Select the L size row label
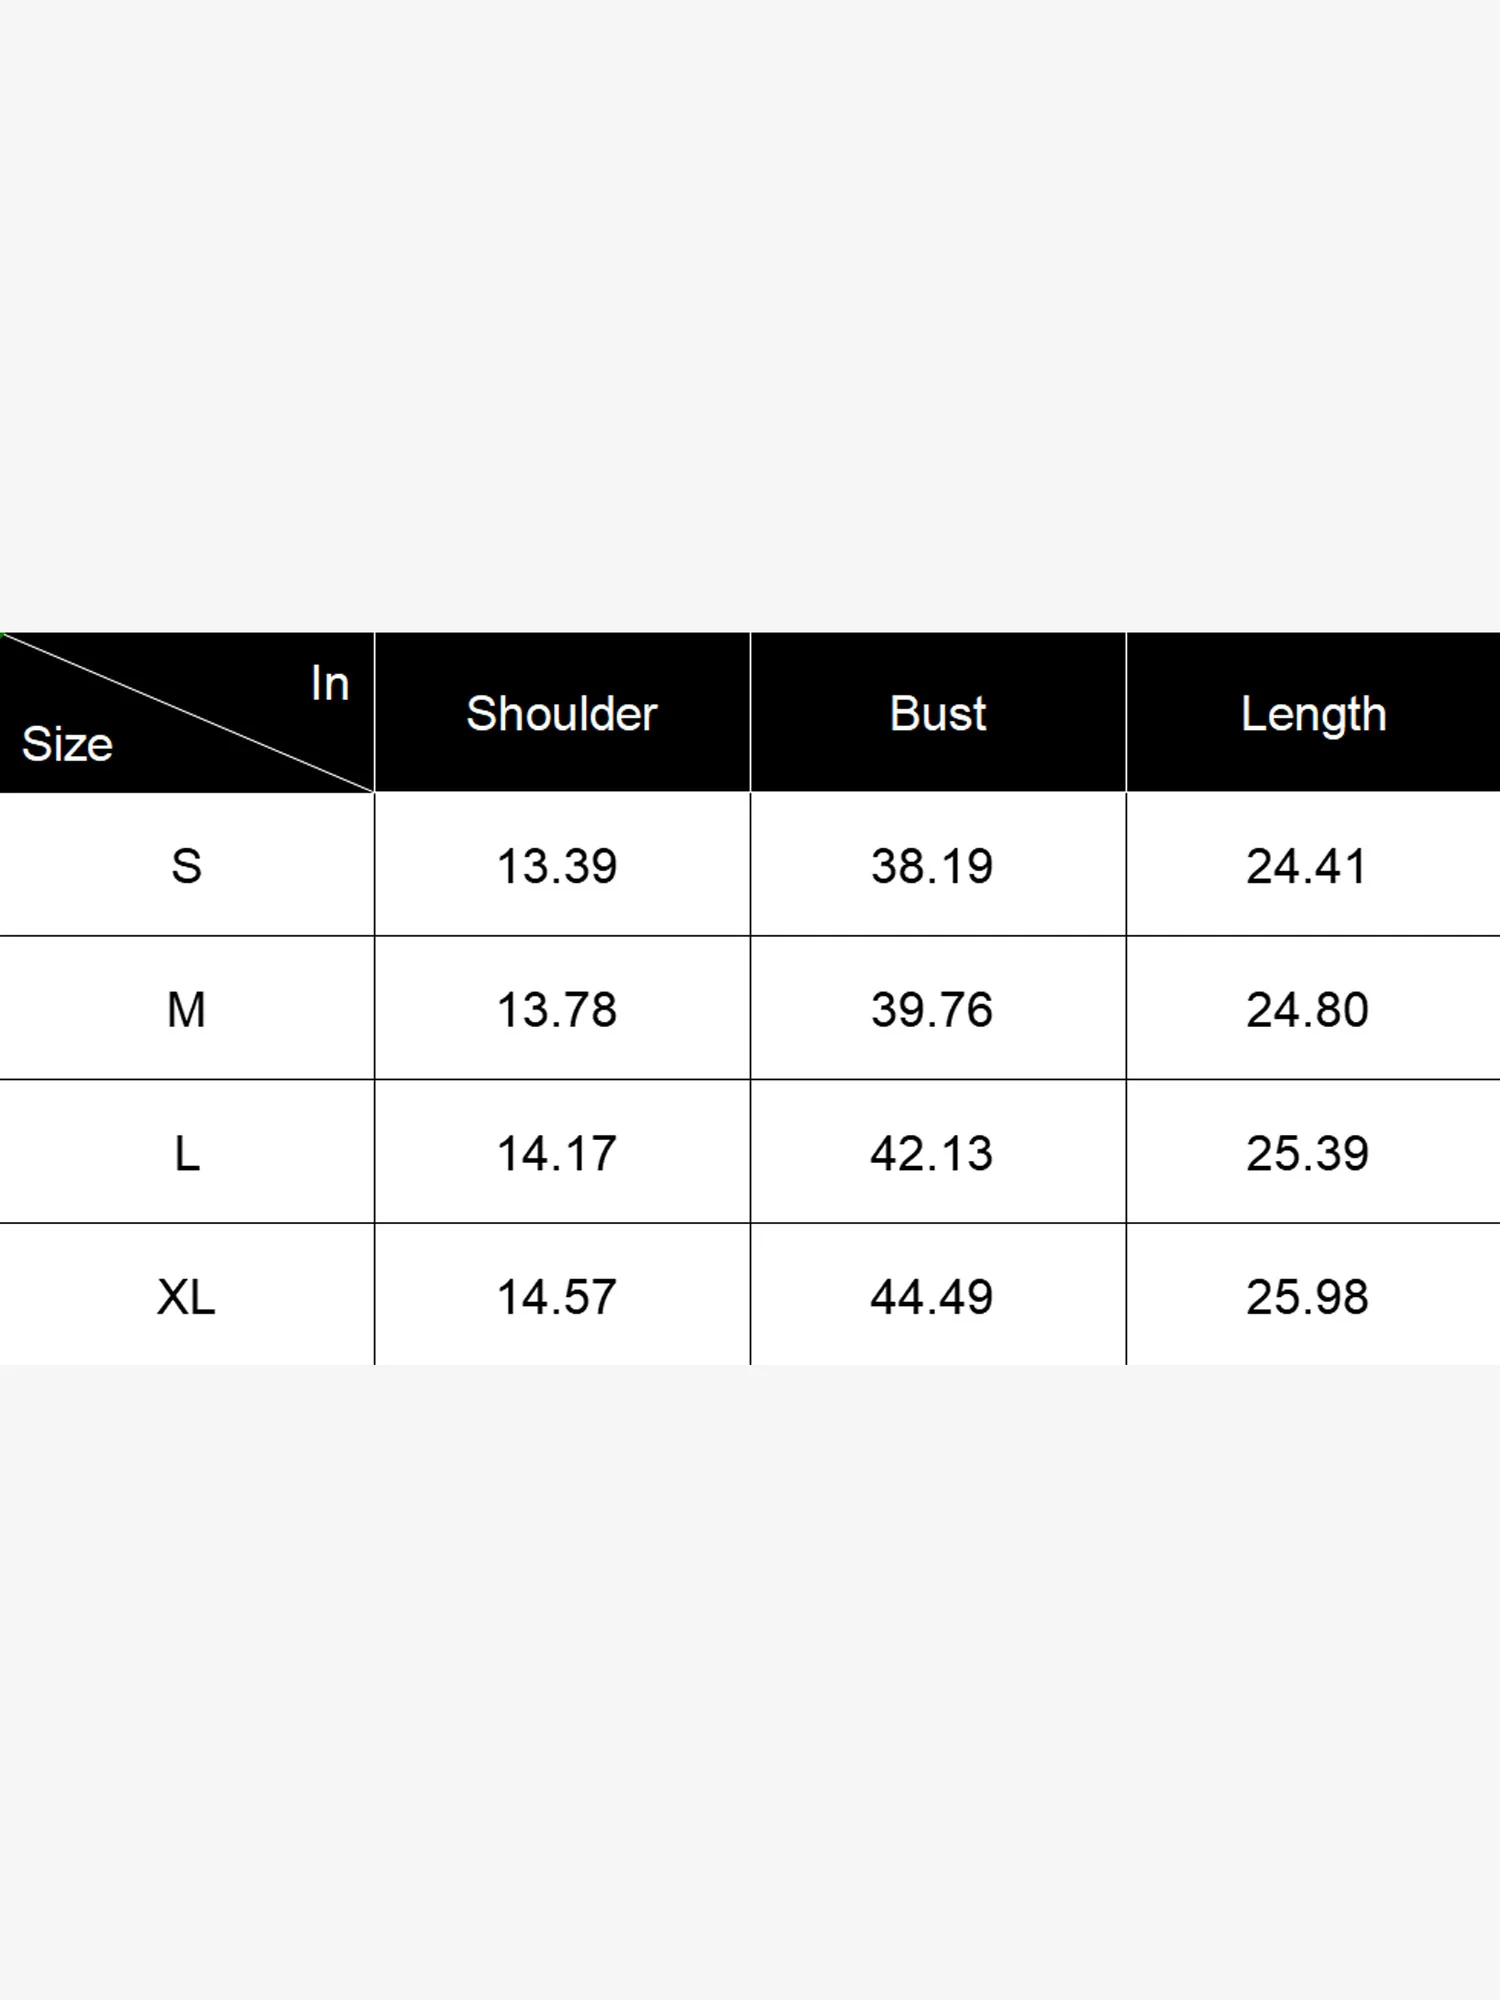Image resolution: width=1500 pixels, height=2000 pixels. [187, 1154]
